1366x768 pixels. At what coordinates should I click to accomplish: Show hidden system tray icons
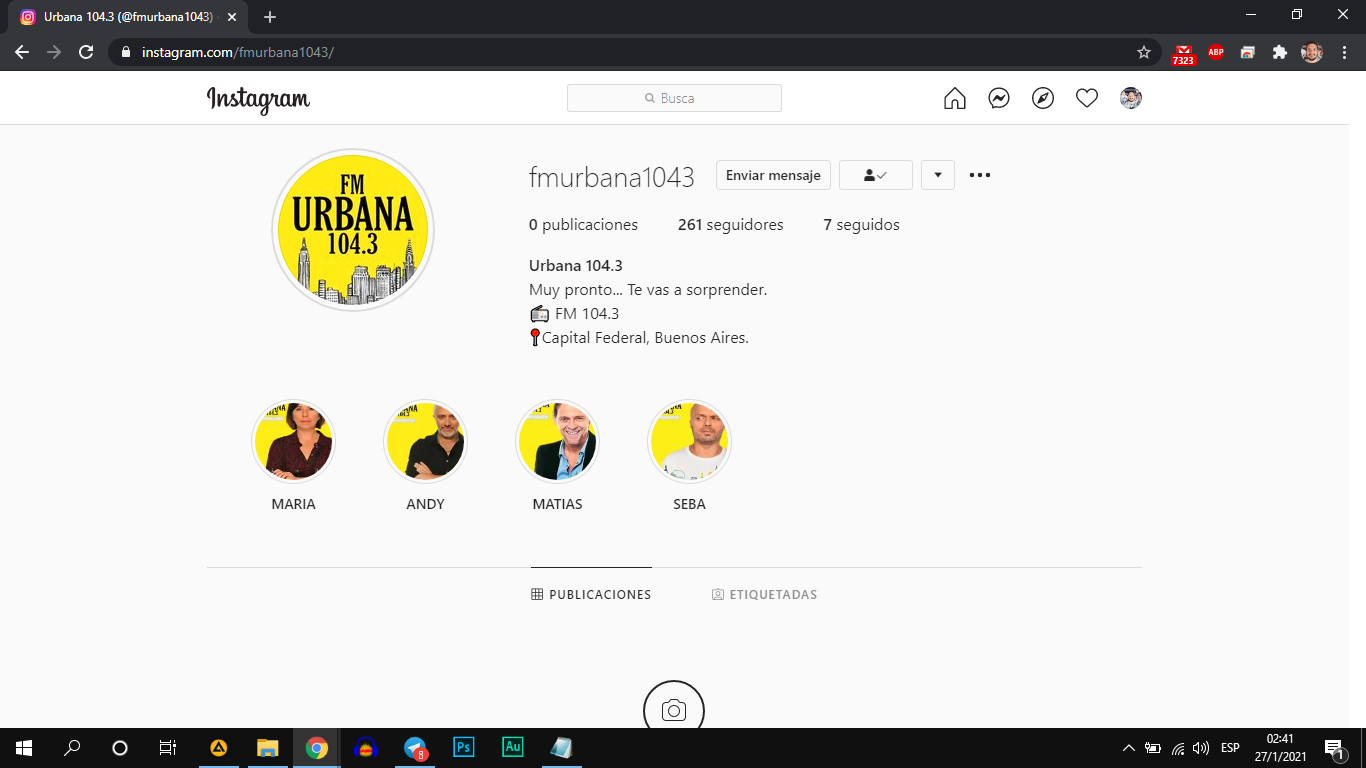click(1129, 748)
